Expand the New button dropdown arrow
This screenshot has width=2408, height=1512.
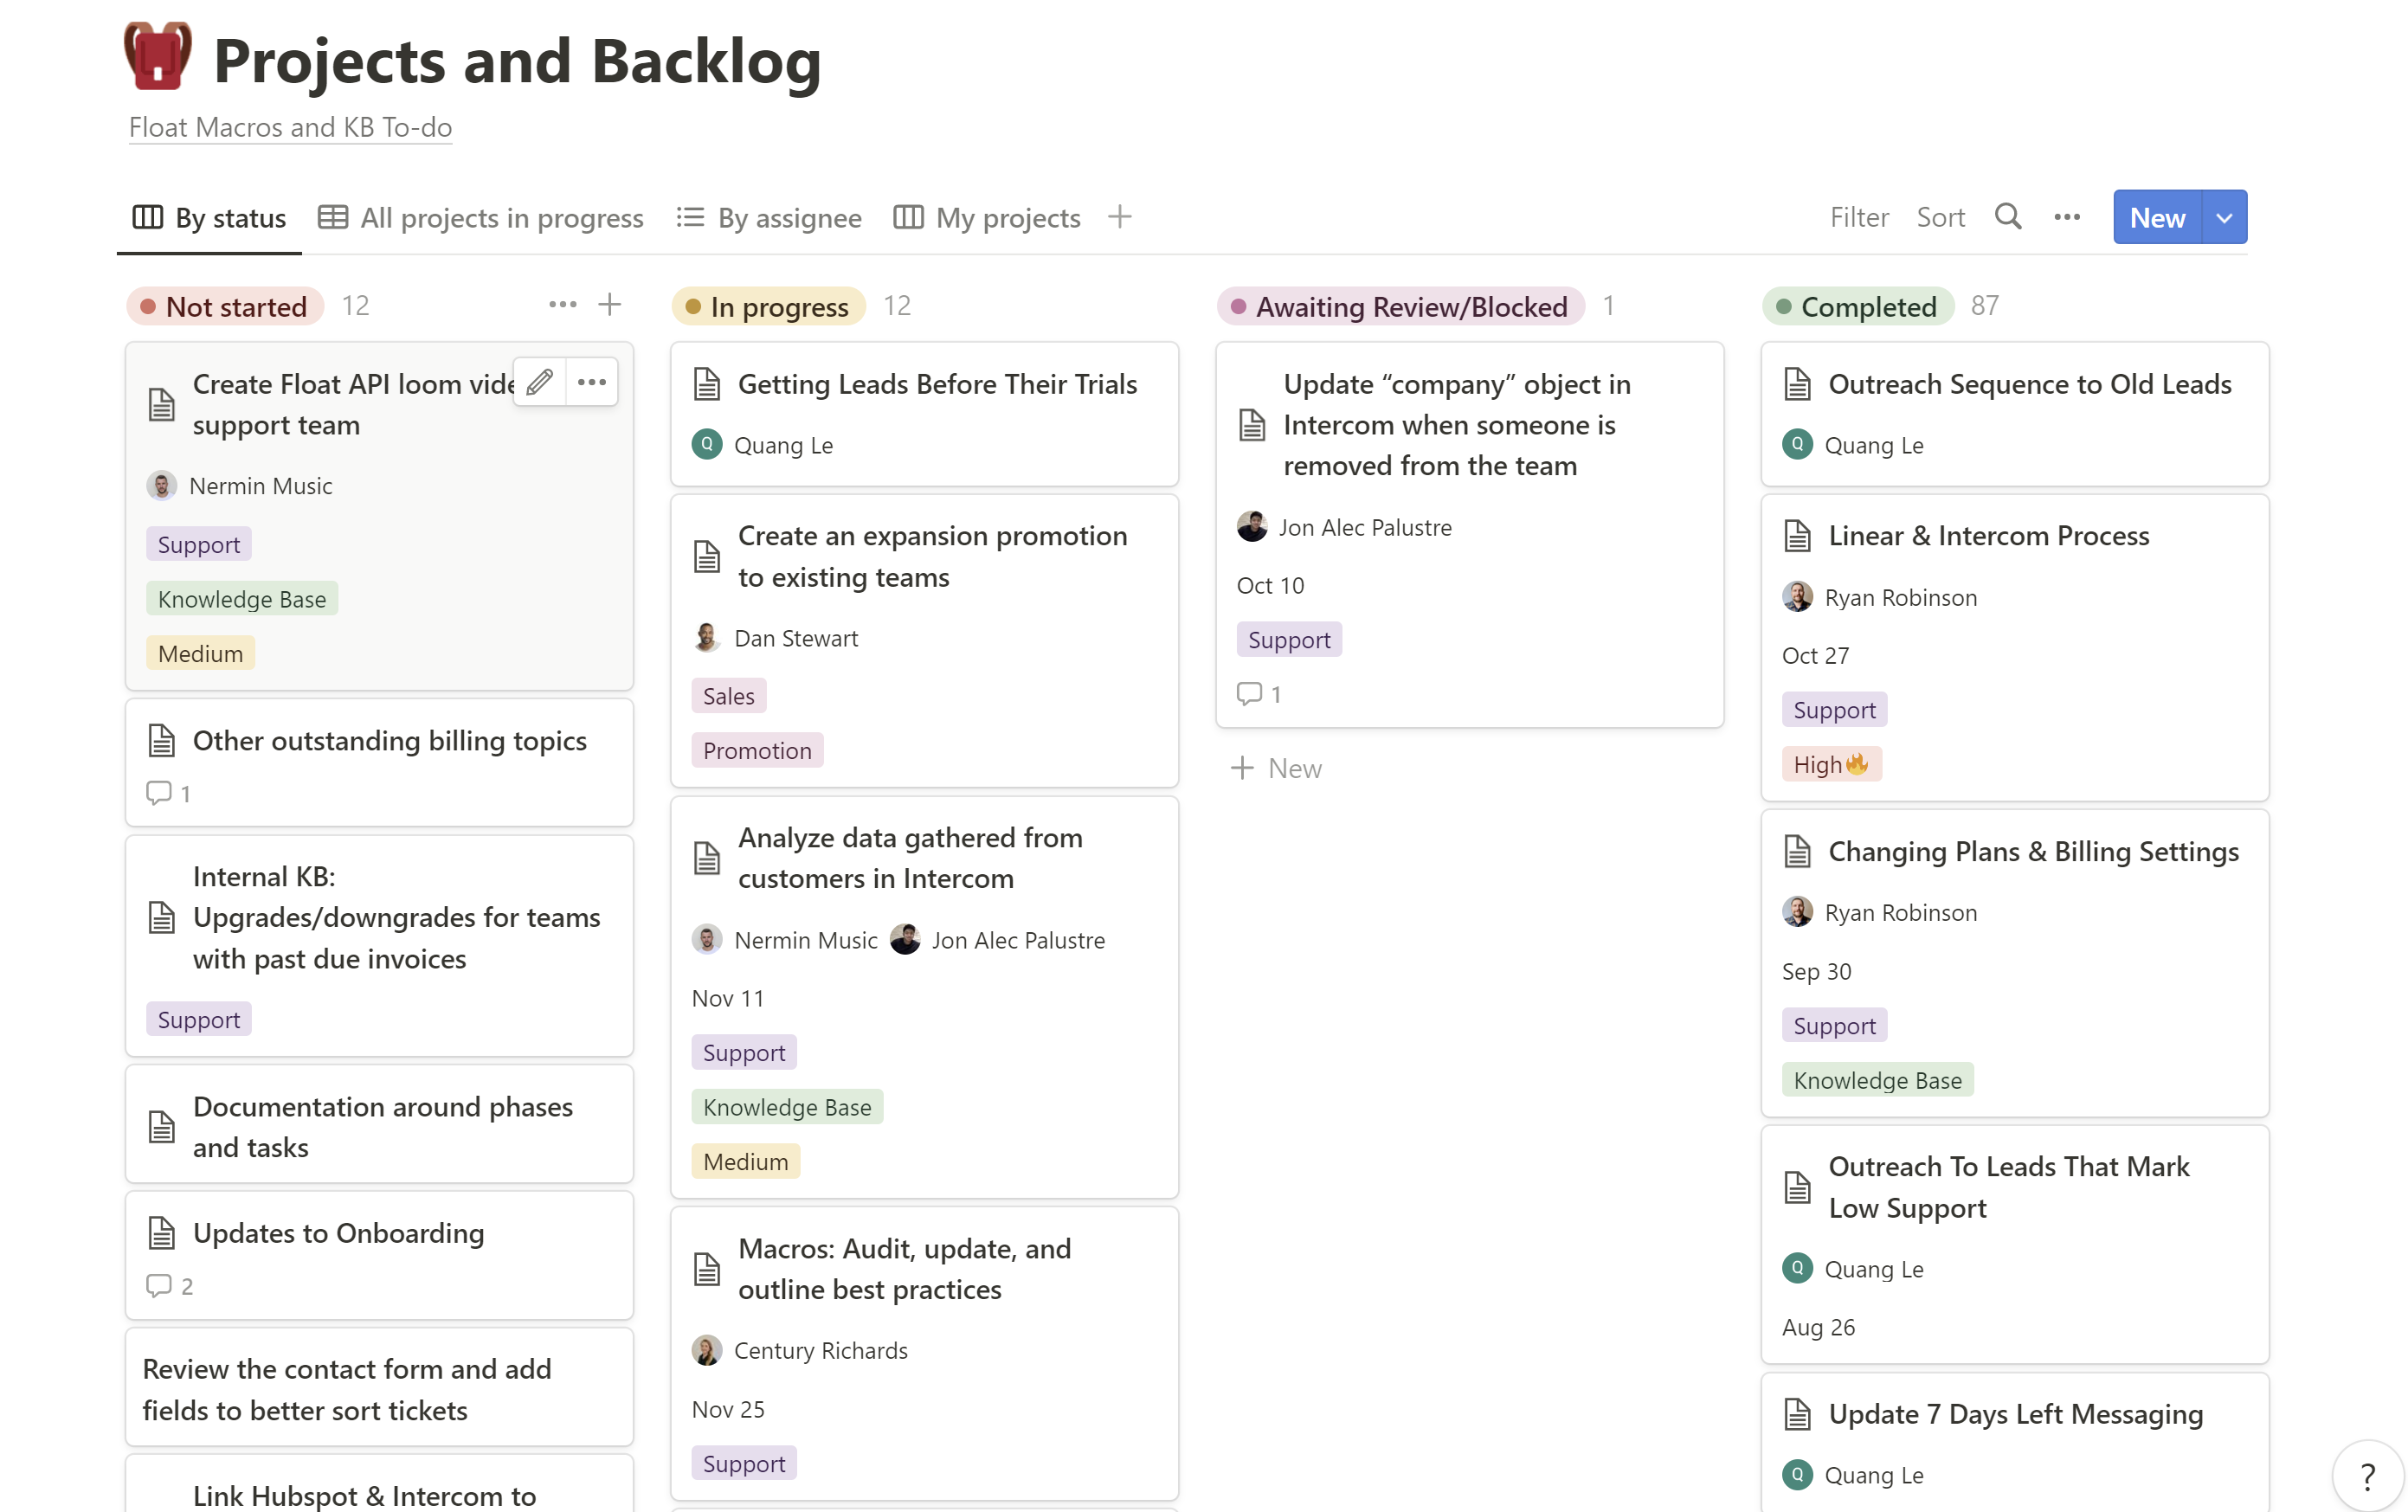coord(2224,218)
